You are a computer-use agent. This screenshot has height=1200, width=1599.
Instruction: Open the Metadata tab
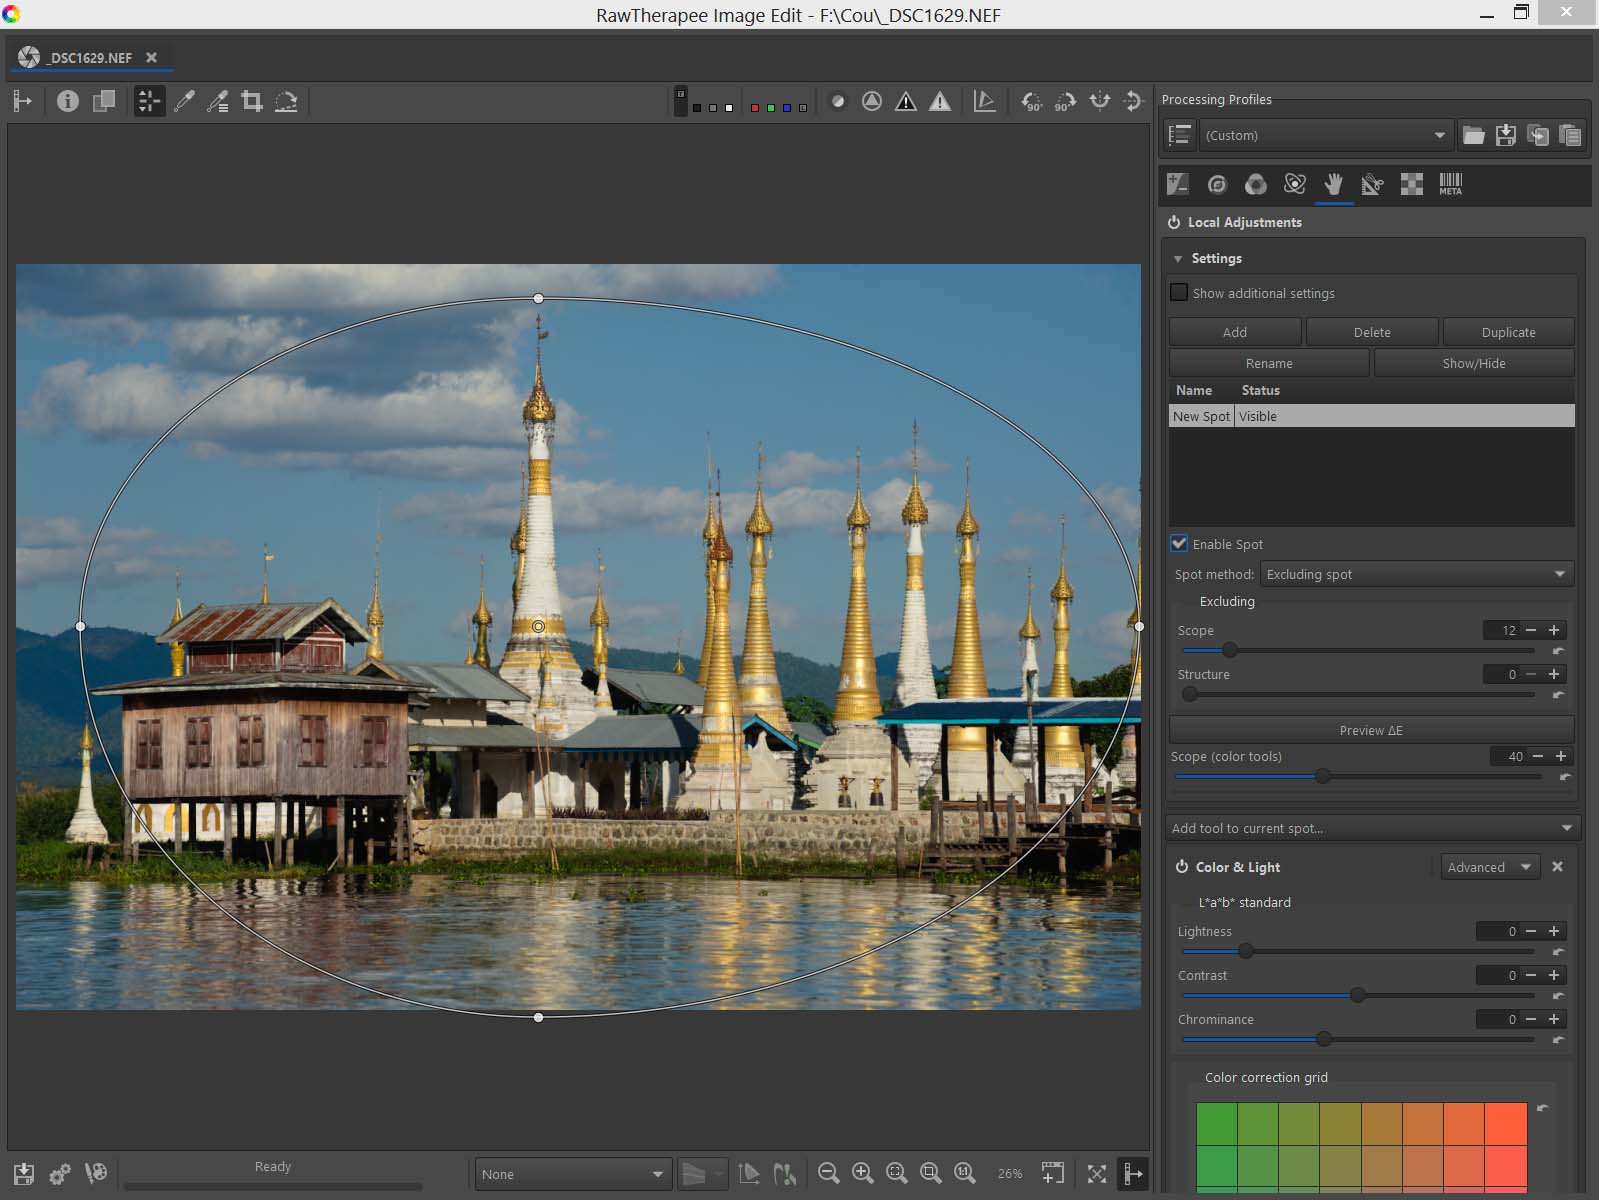pos(1450,184)
